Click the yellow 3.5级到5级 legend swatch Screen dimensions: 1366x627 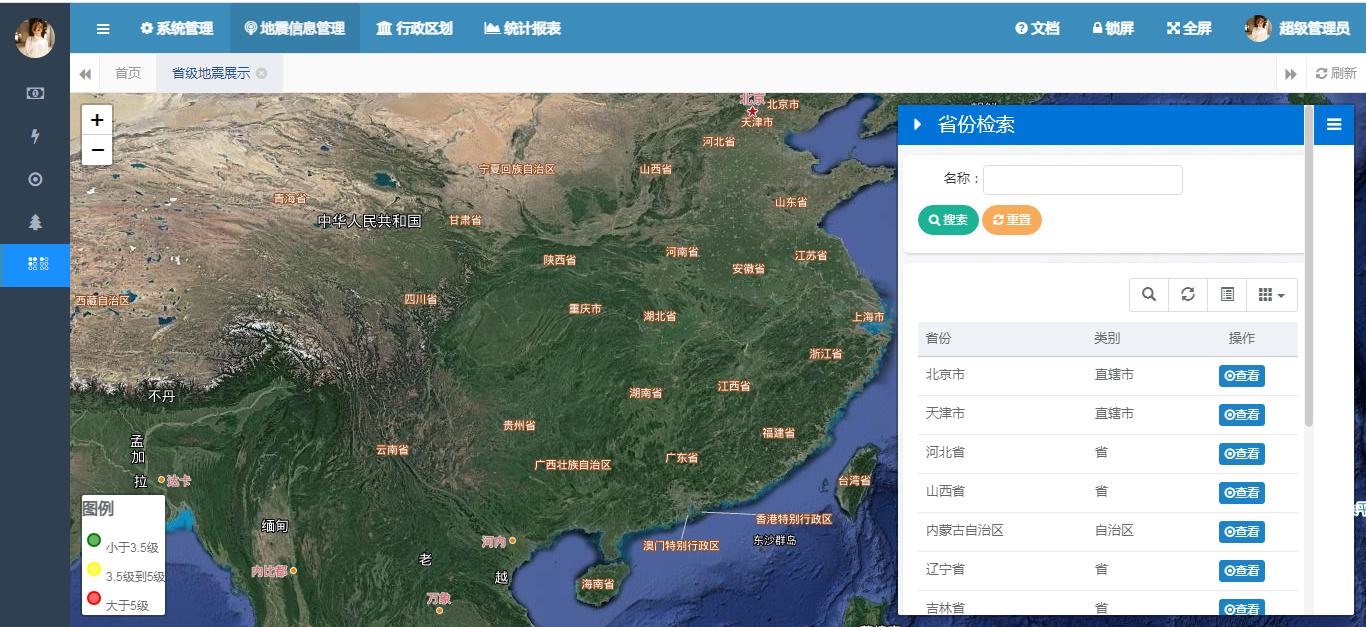tap(94, 569)
